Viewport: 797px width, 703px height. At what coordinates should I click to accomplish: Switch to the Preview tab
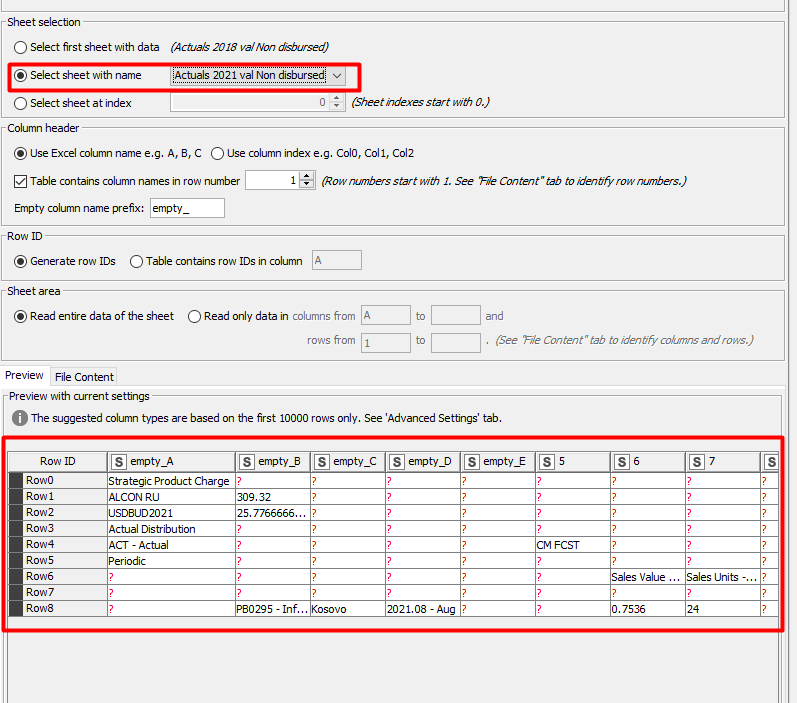(x=24, y=375)
